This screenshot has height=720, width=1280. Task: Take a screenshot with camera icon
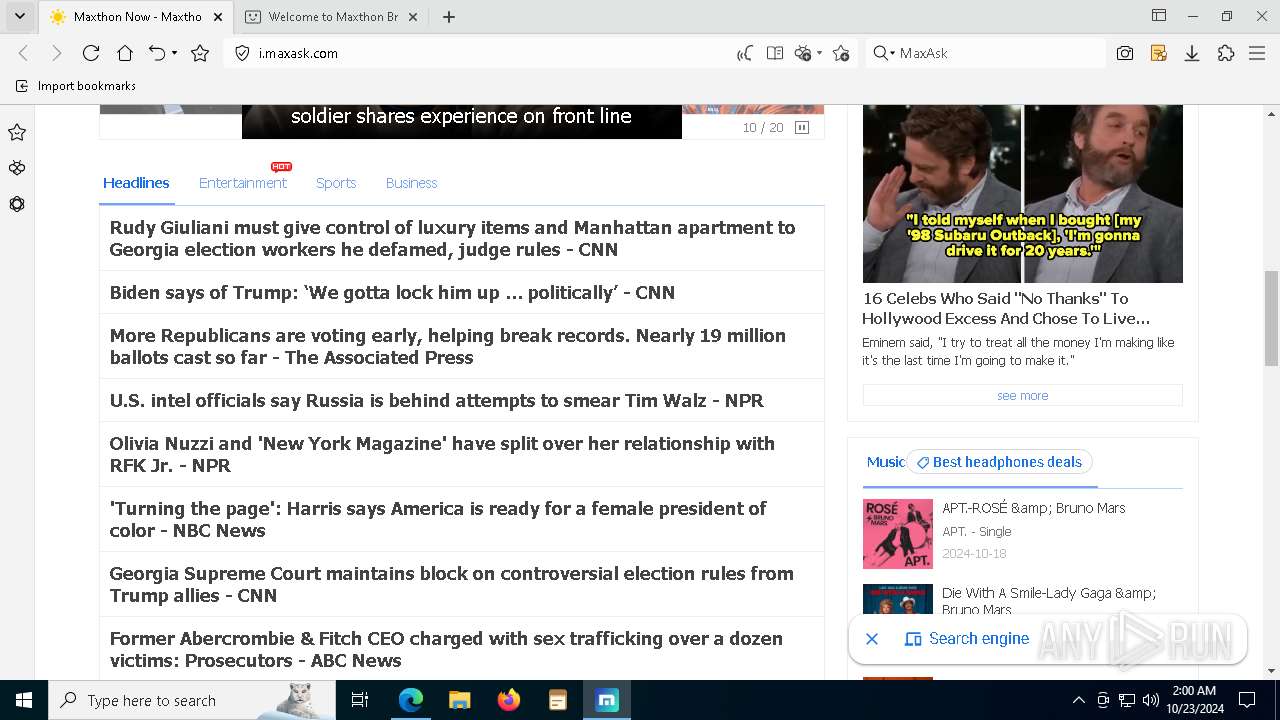[1125, 53]
